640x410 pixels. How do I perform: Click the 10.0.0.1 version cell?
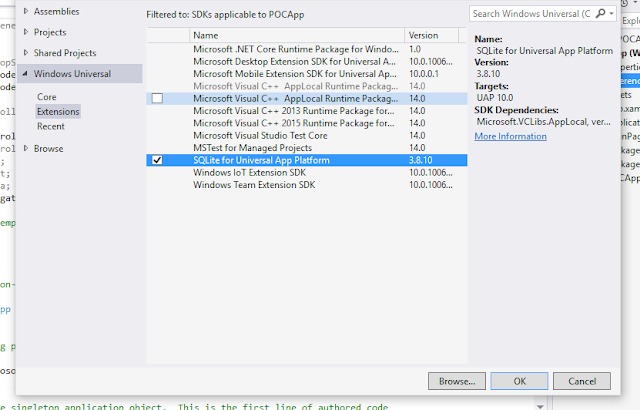coord(424,74)
